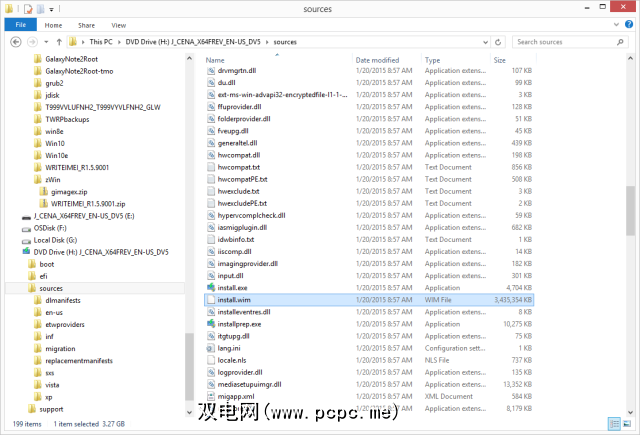640x435 pixels.
Task: Select hypervcomplcheck.dll file name
Action: pyautogui.click(x=251, y=215)
